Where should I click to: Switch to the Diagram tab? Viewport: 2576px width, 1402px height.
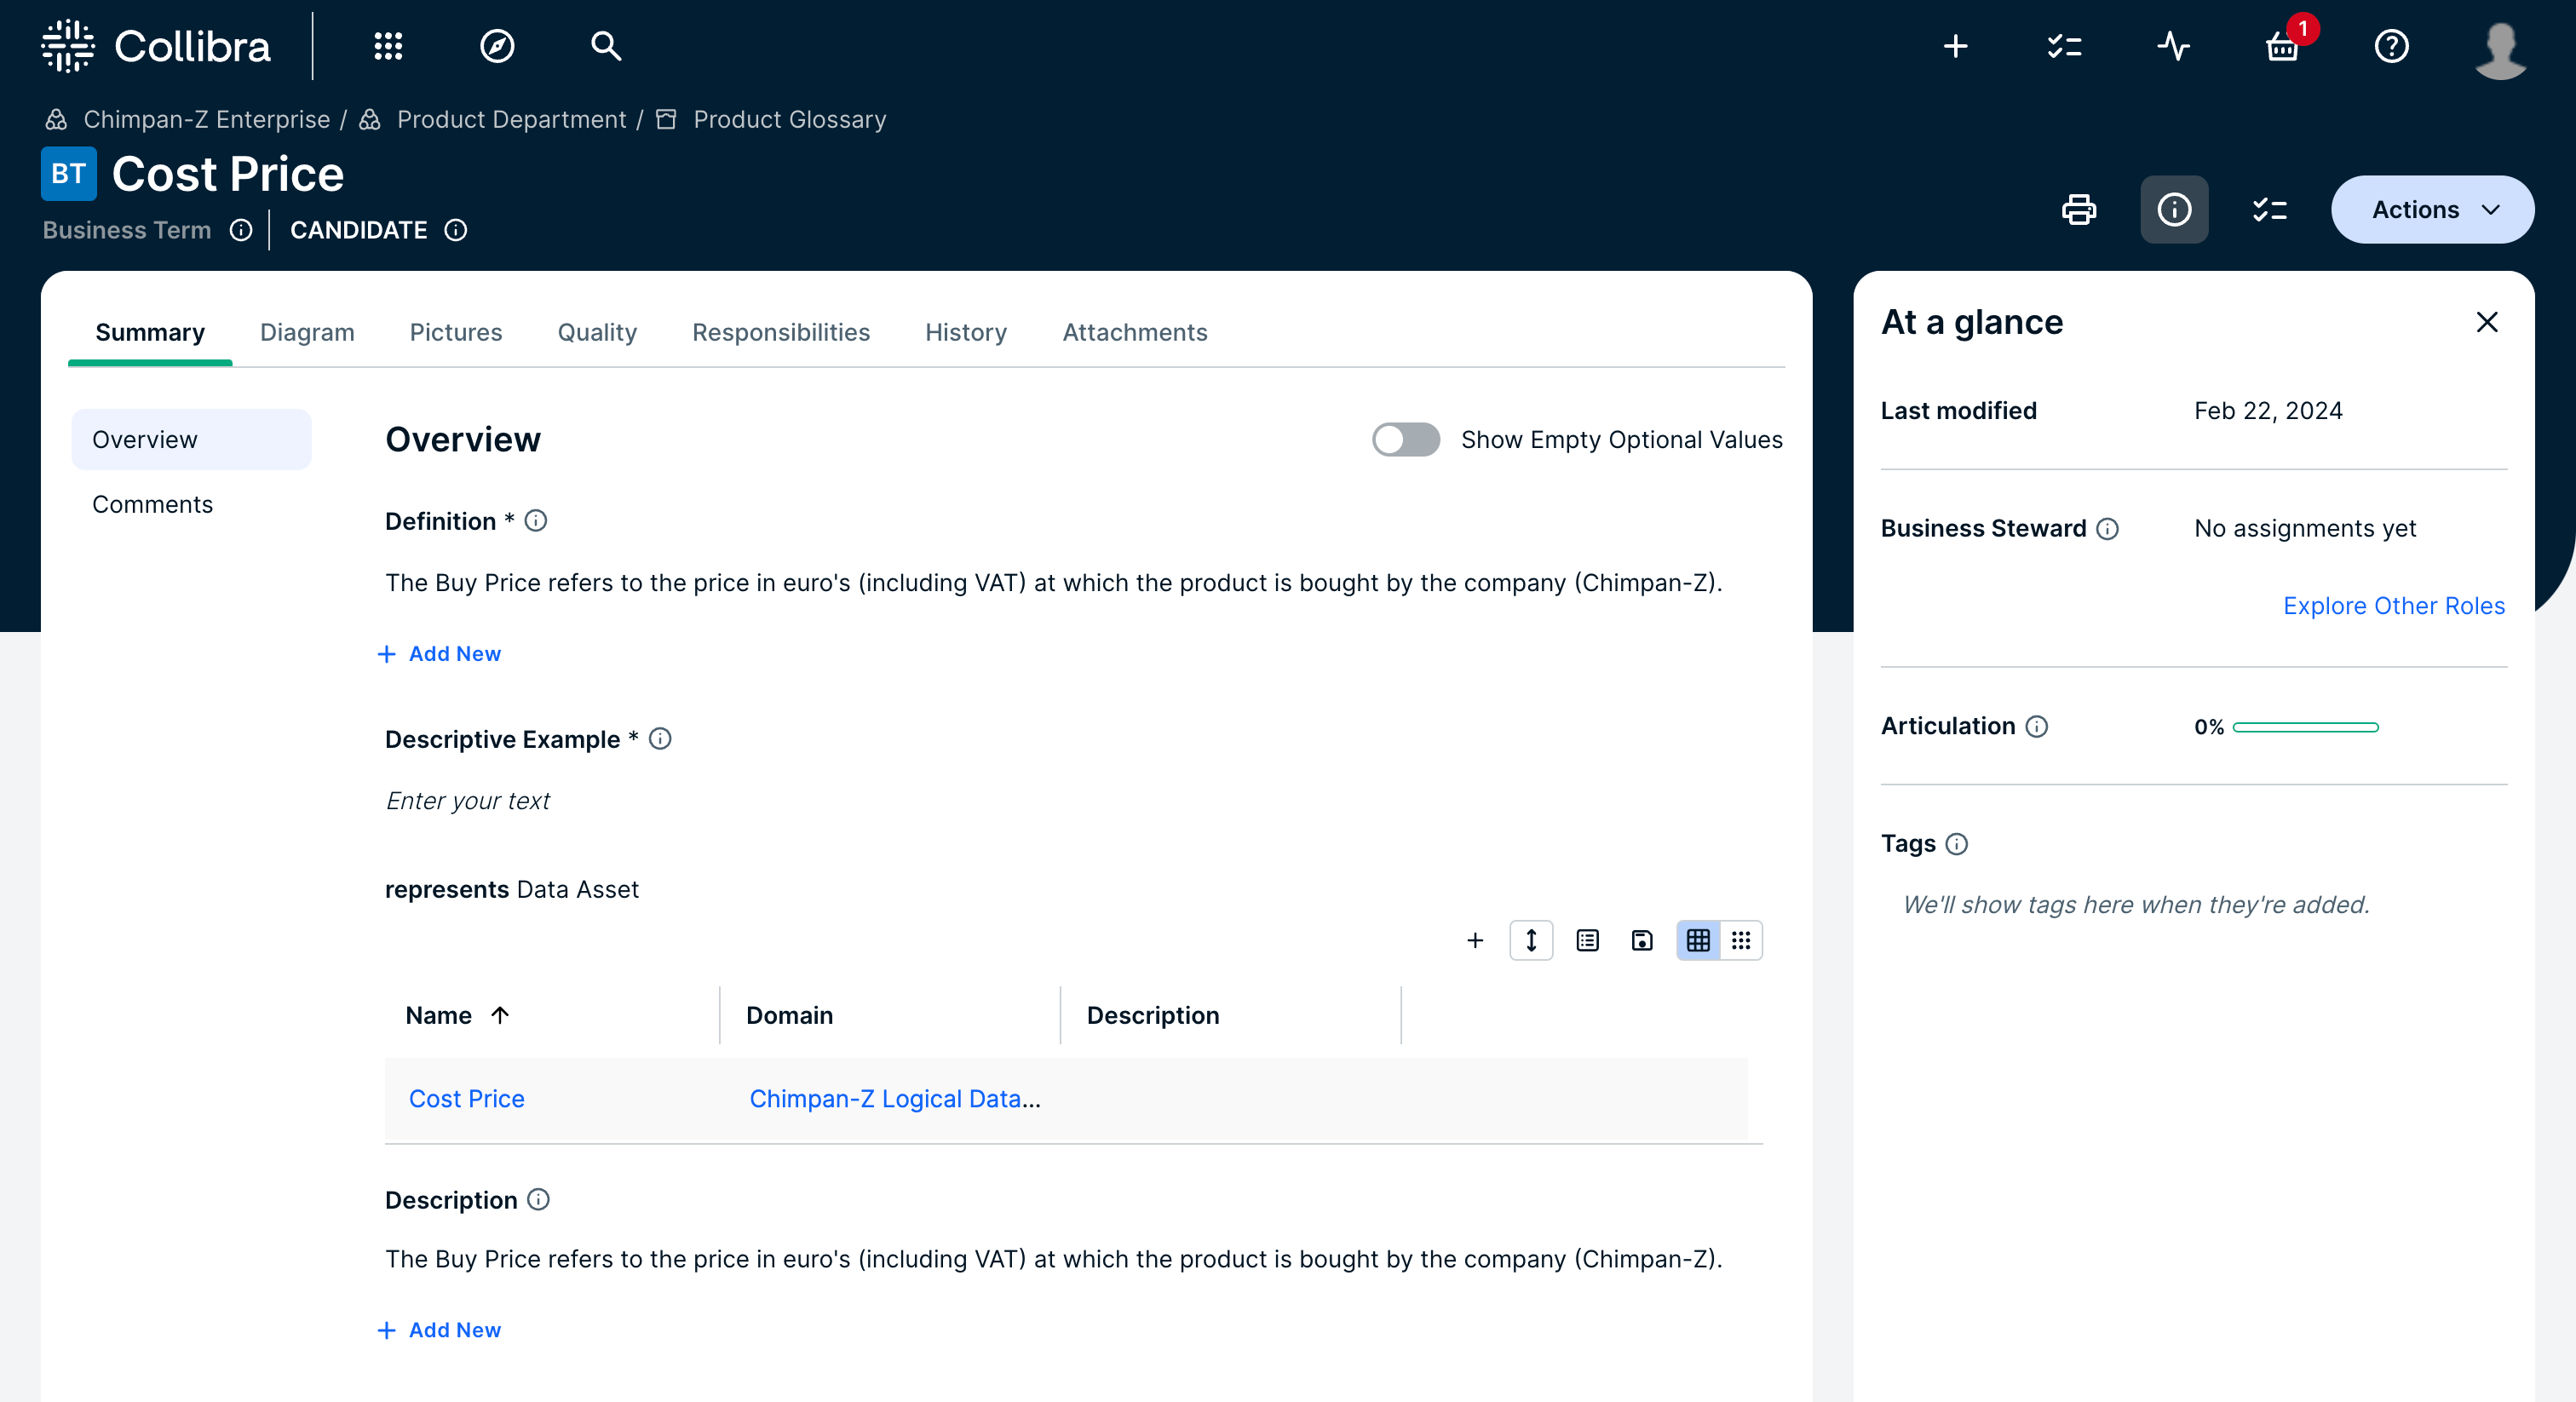(307, 332)
